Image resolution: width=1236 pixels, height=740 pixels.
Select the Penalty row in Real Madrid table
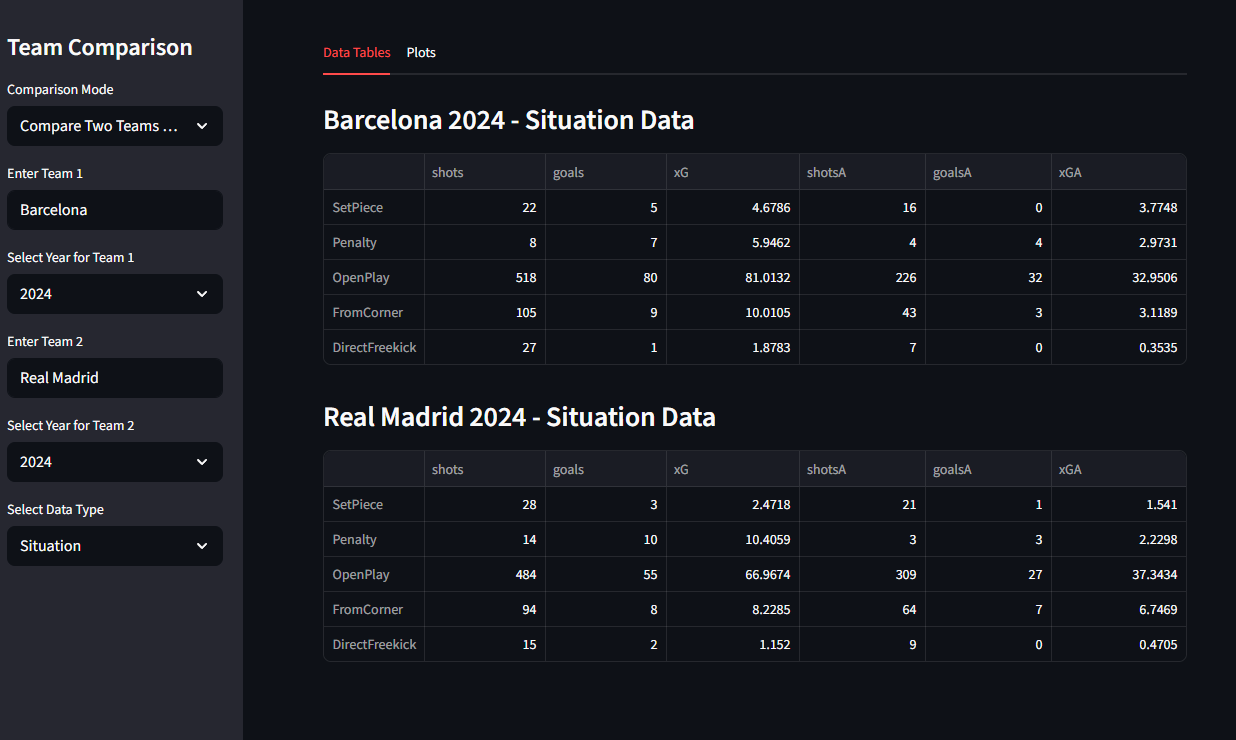tap(374, 540)
